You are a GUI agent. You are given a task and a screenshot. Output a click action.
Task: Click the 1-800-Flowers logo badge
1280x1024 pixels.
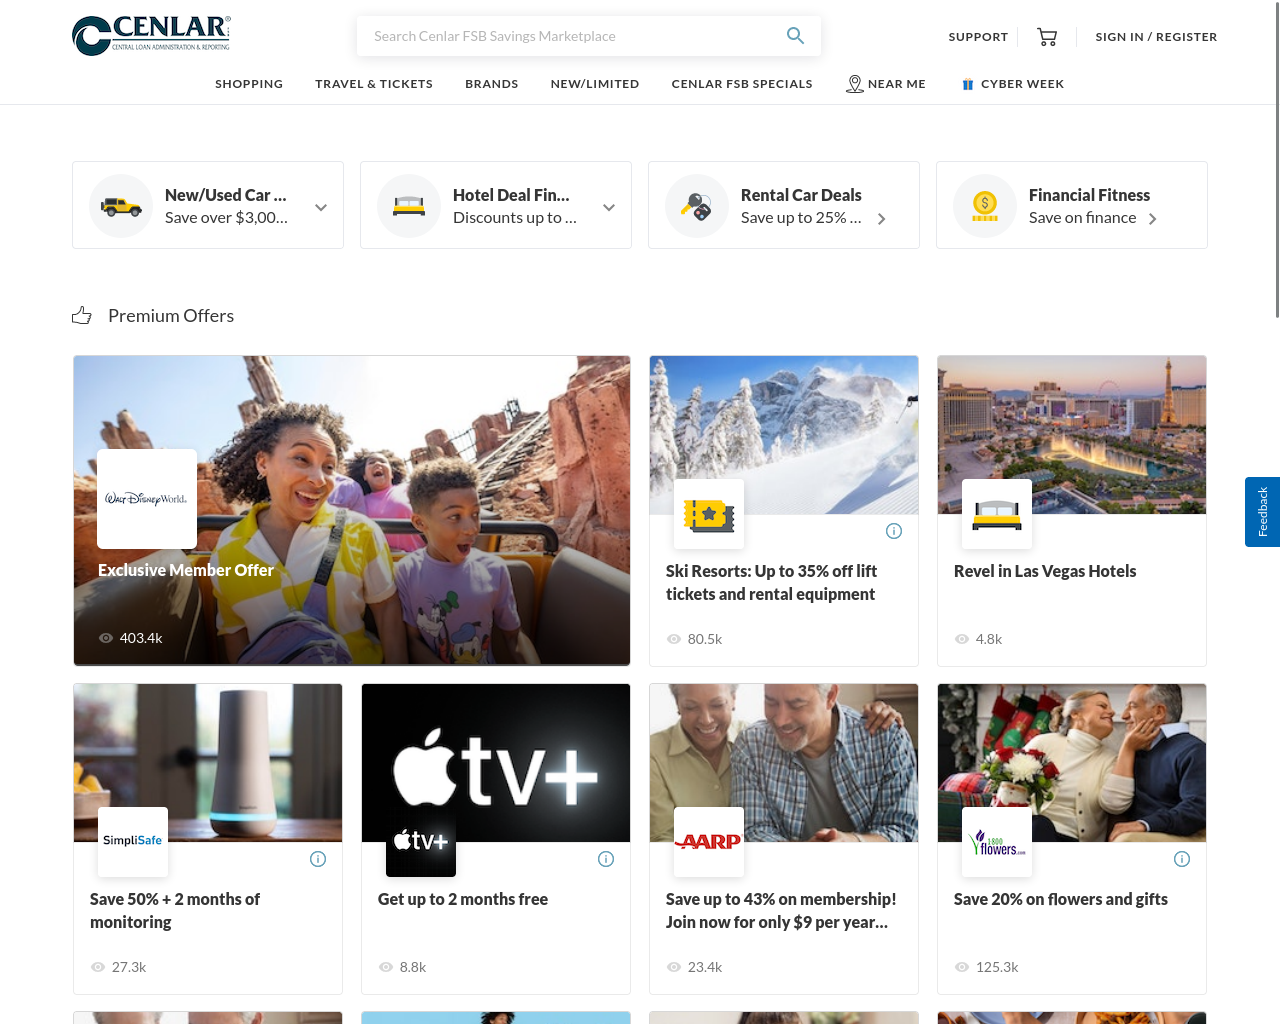pos(997,842)
